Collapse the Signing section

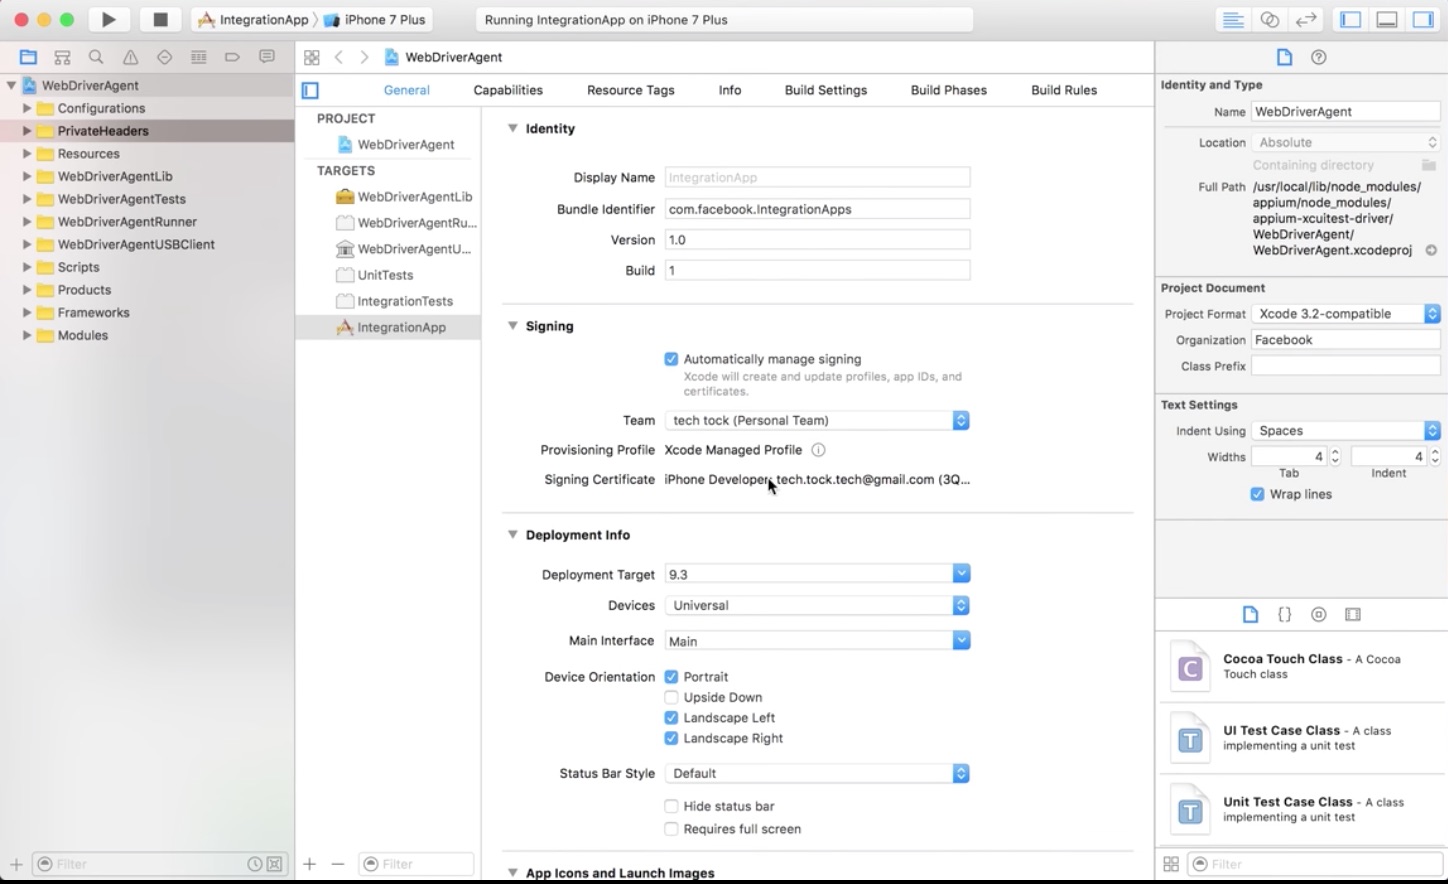point(512,326)
